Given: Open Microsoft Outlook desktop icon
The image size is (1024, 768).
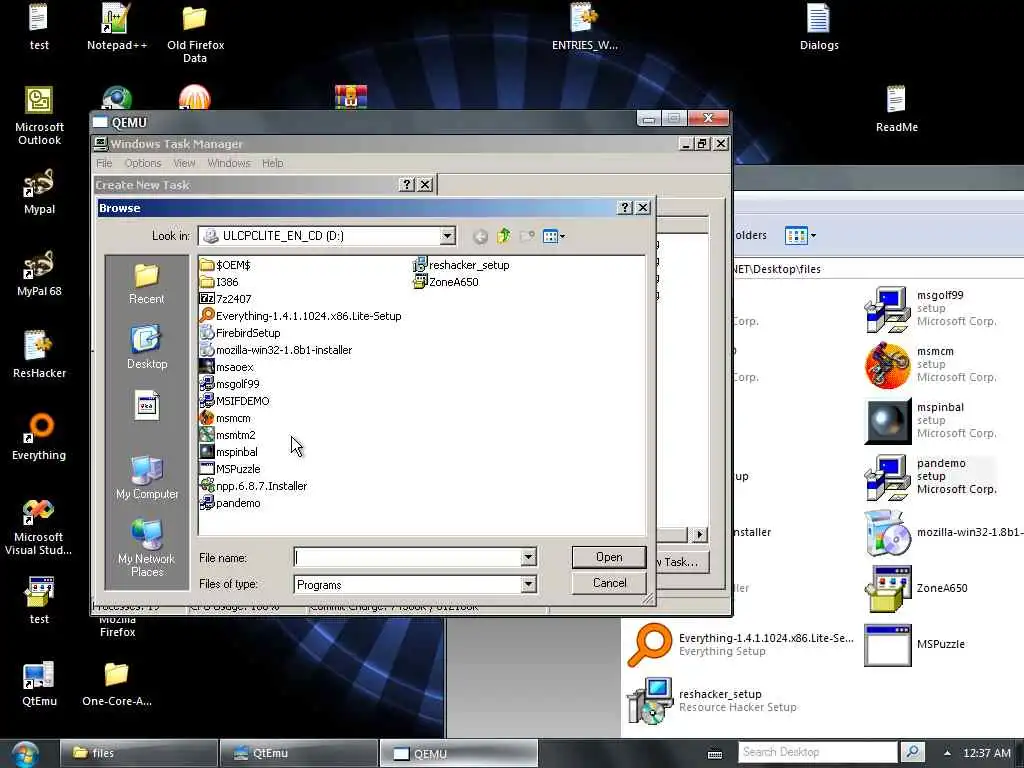Looking at the screenshot, I should pos(39,116).
